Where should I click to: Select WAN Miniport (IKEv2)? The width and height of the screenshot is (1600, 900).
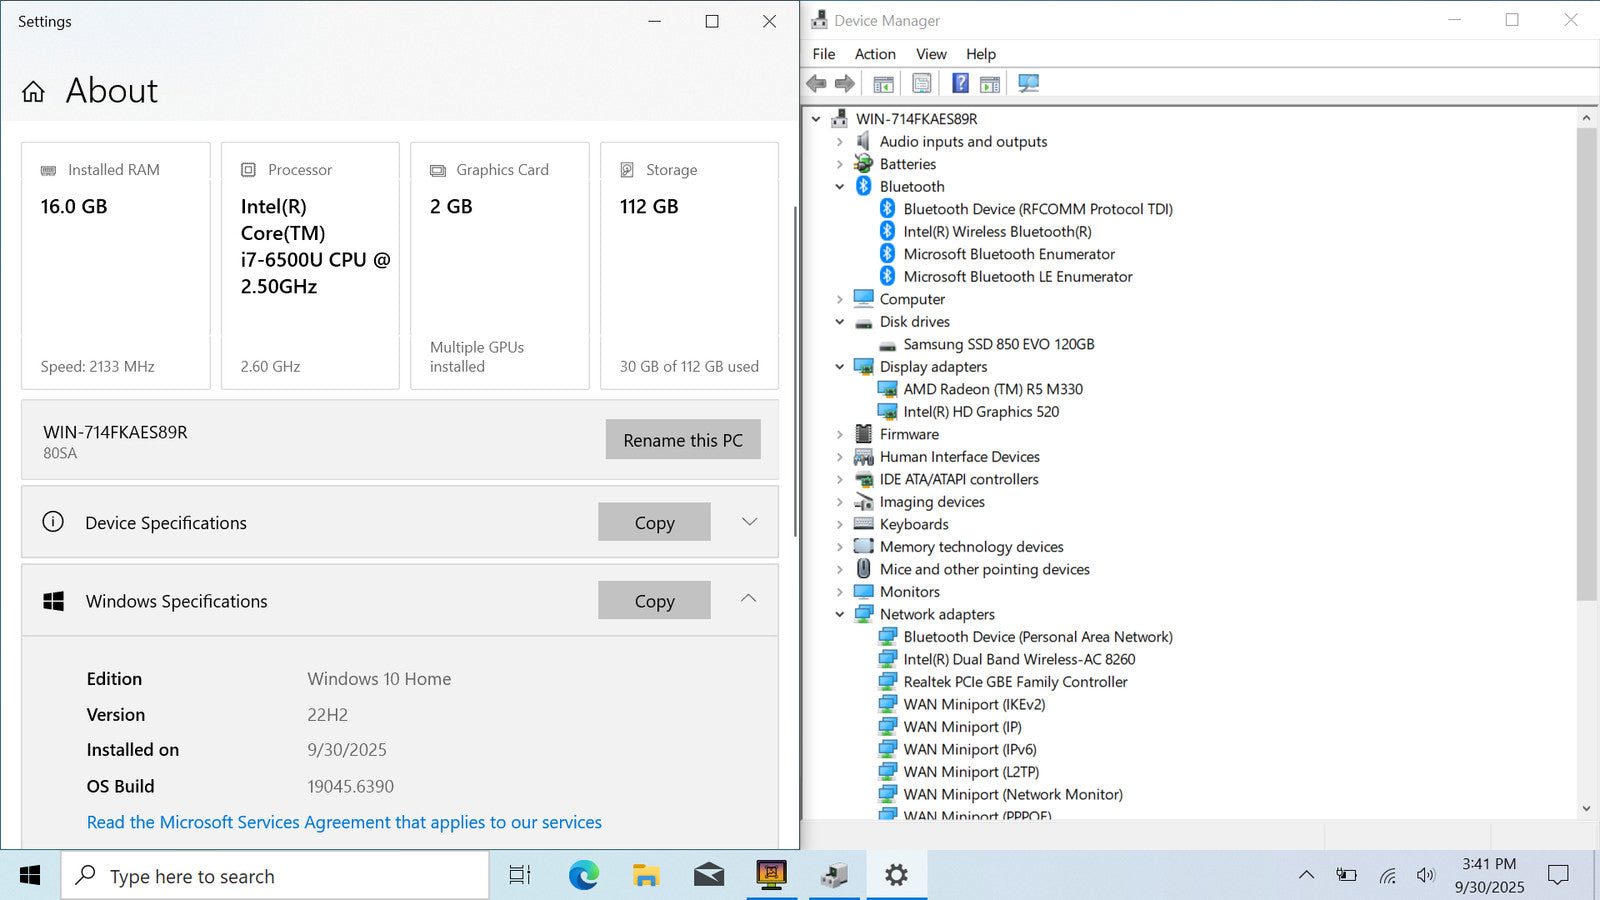[x=974, y=704]
